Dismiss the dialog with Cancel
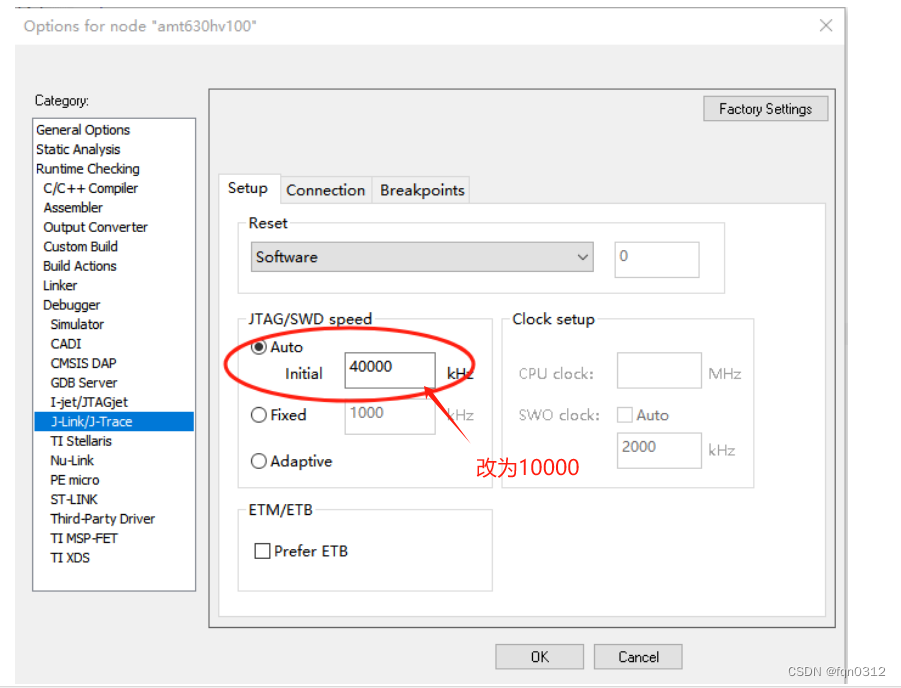 click(x=637, y=656)
